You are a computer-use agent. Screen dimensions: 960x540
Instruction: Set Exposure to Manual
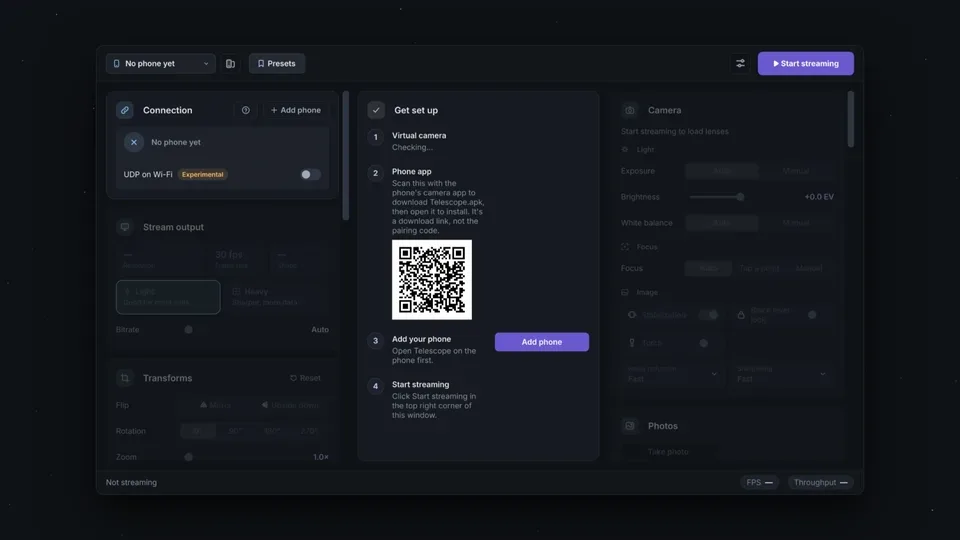tap(796, 171)
